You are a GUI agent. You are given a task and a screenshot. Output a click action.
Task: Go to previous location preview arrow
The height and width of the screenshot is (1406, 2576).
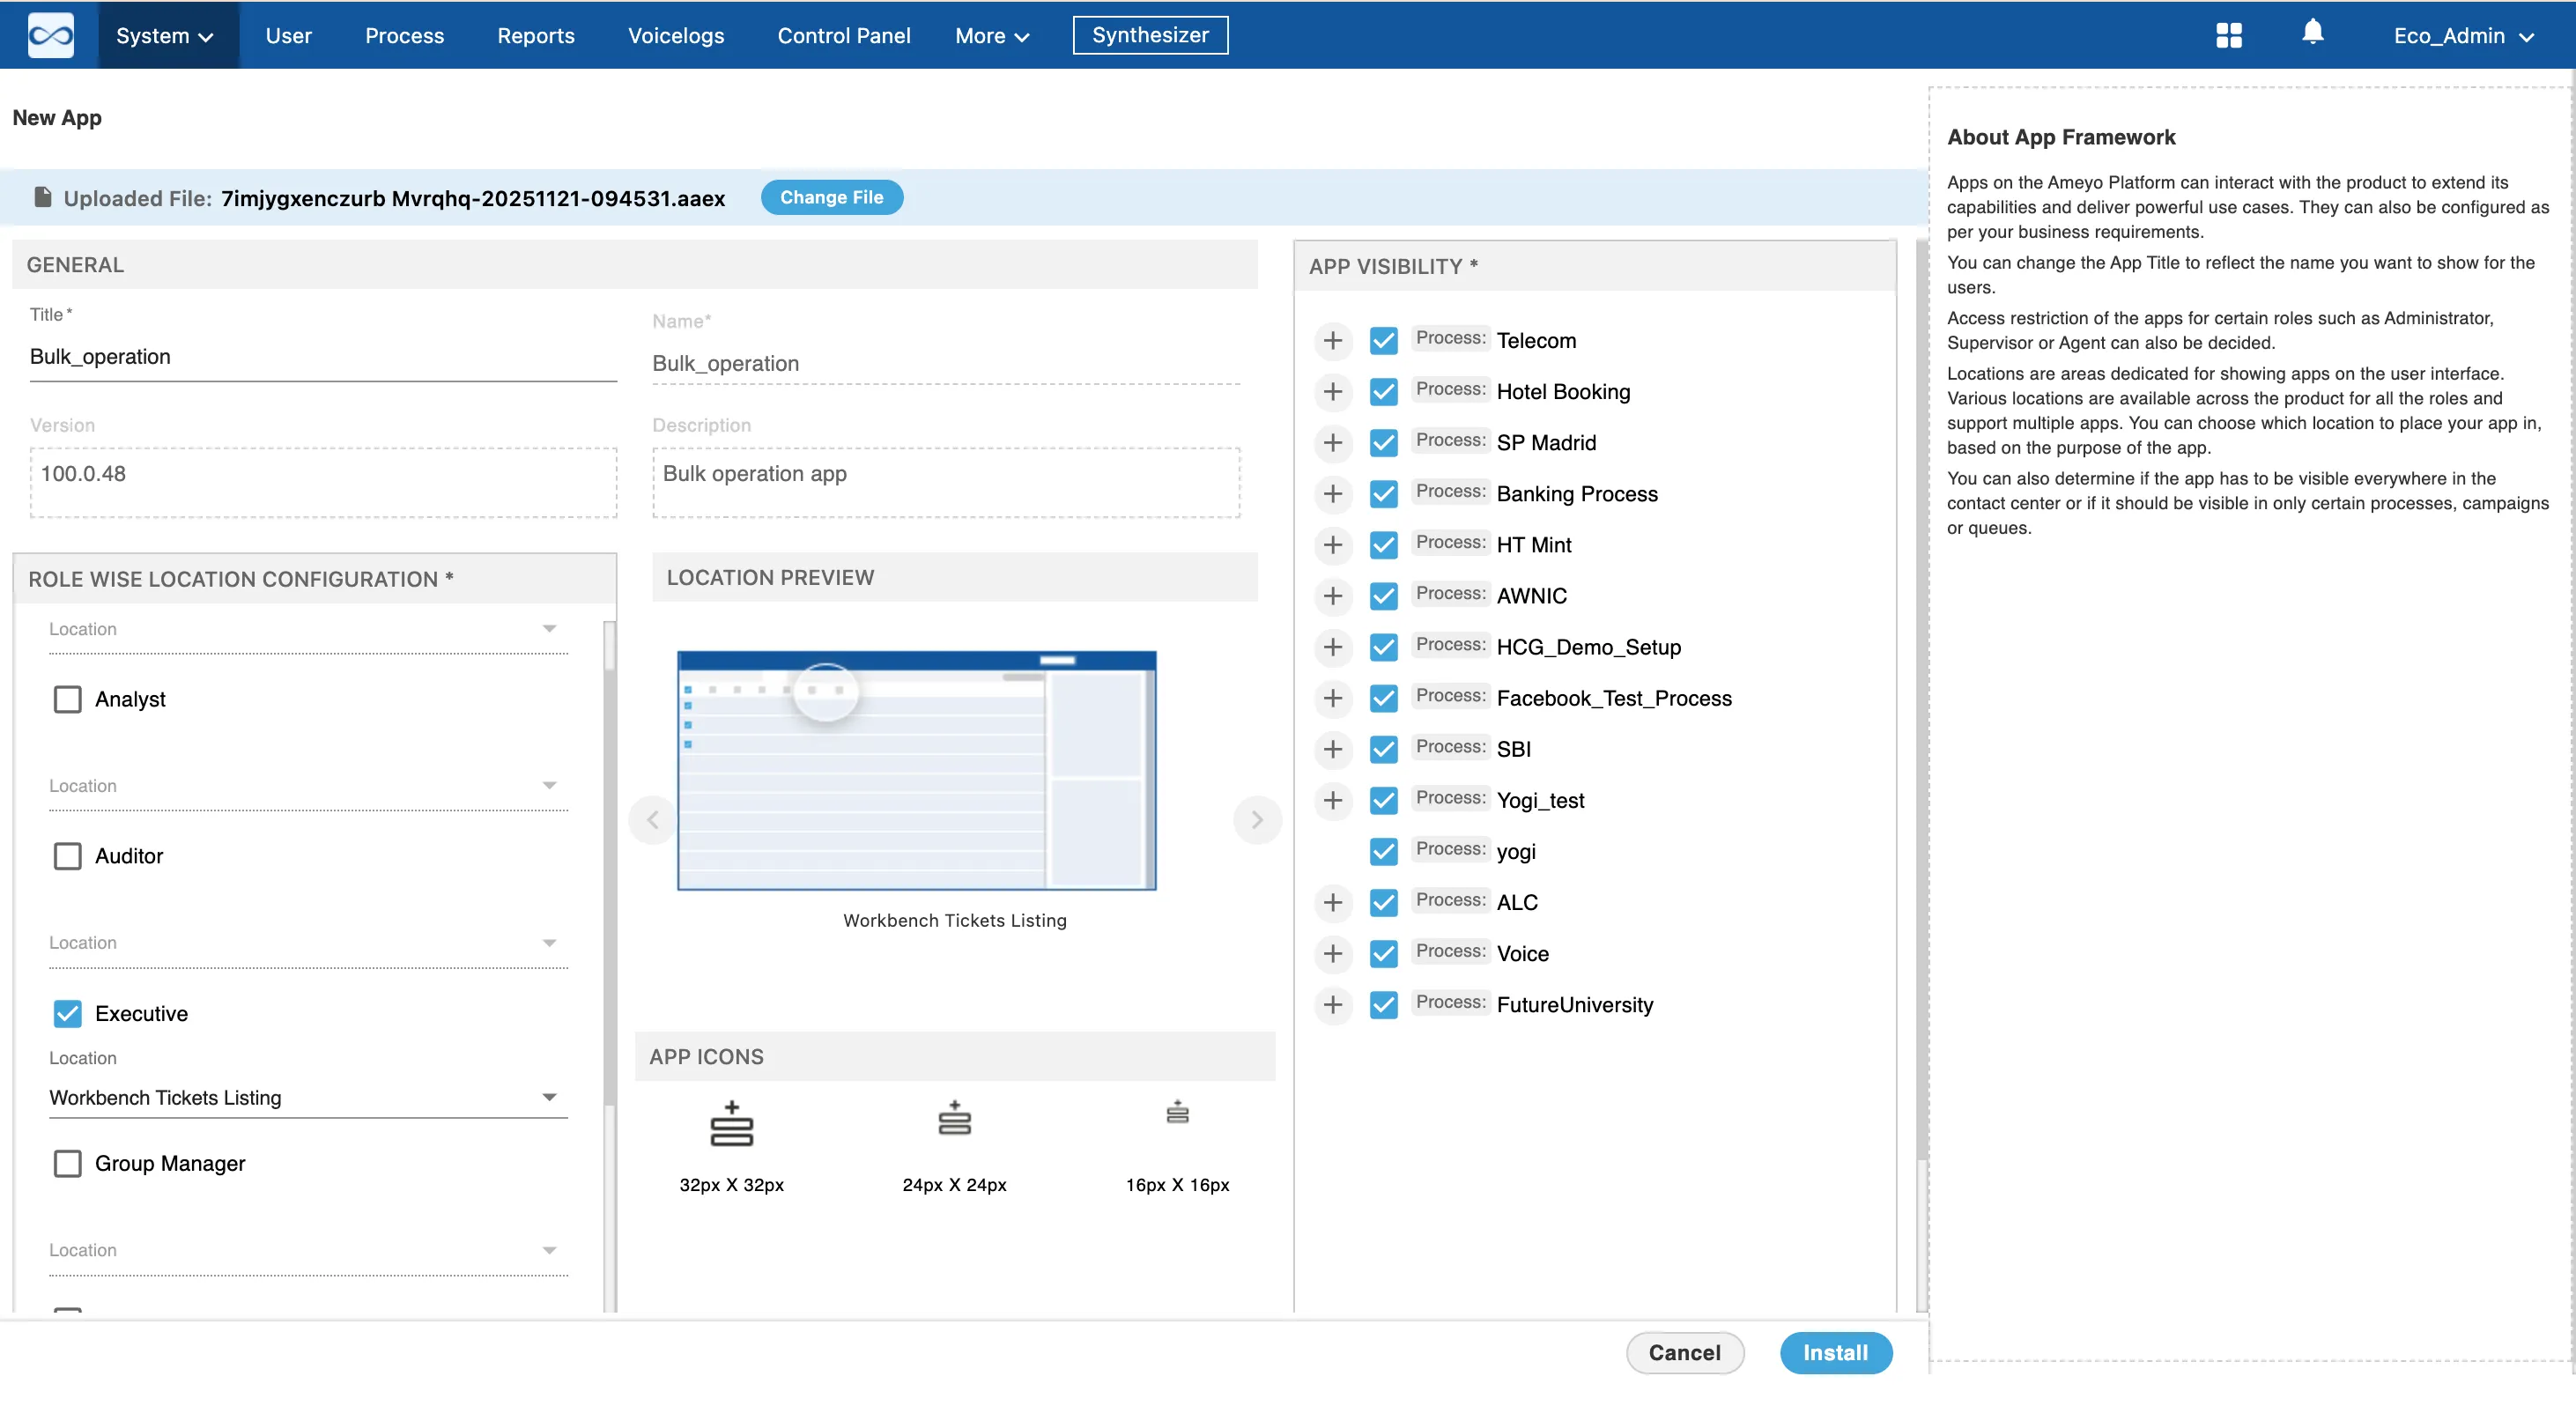coord(653,820)
